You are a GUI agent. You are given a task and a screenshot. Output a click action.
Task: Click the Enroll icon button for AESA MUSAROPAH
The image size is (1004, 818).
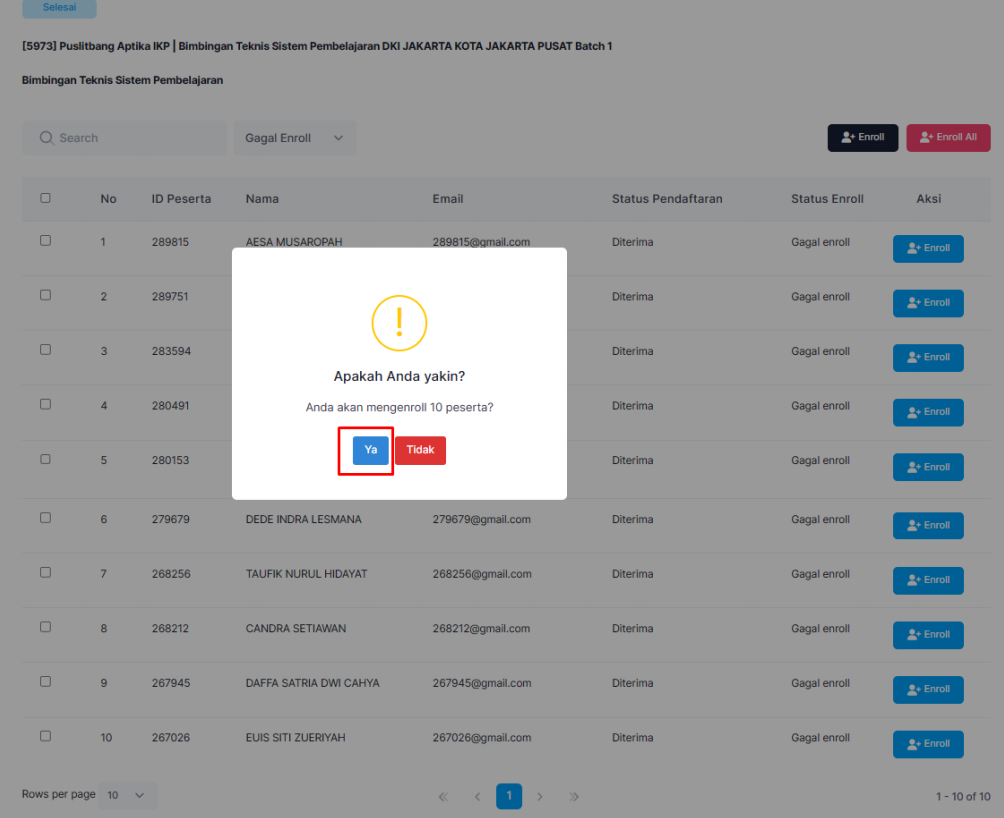[x=927, y=248]
